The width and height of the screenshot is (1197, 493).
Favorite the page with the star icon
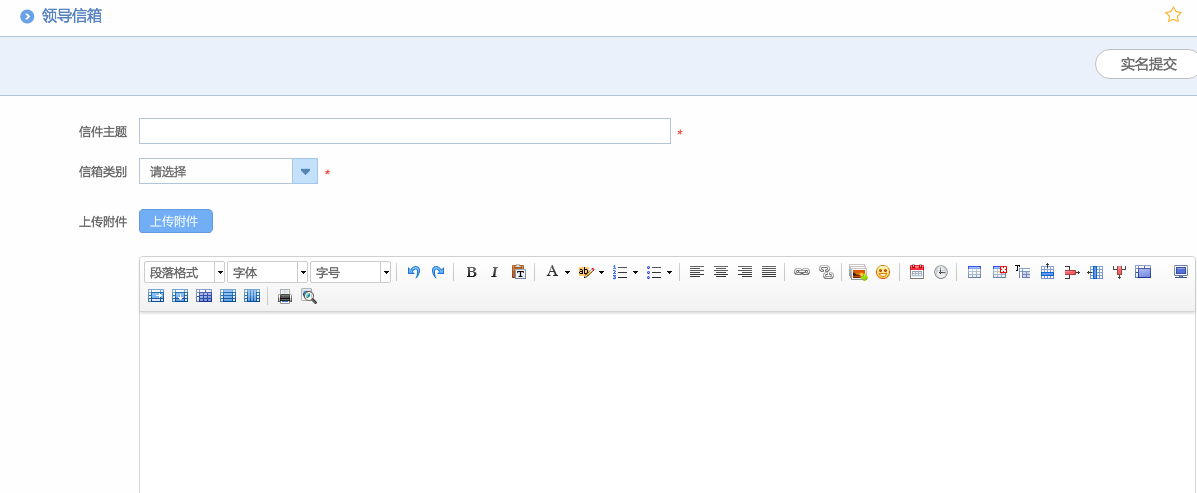(x=1173, y=15)
